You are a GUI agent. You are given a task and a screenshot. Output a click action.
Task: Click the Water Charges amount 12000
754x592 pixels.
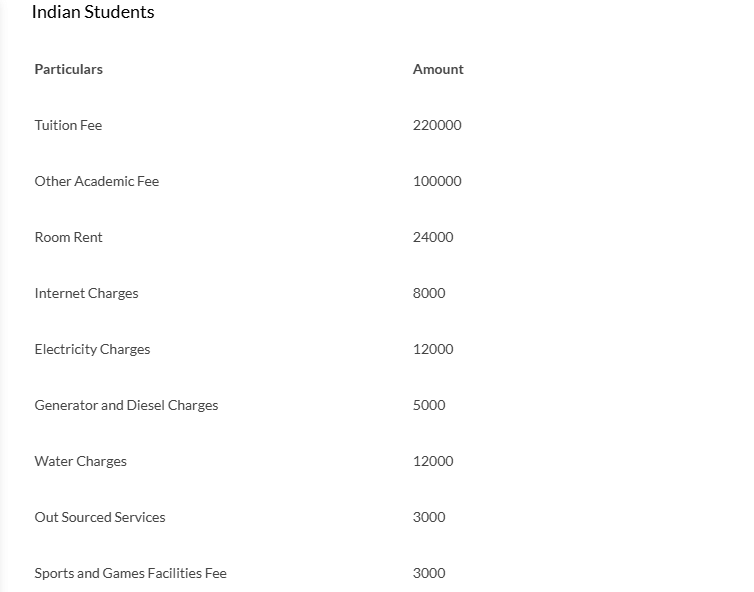pyautogui.click(x=433, y=461)
